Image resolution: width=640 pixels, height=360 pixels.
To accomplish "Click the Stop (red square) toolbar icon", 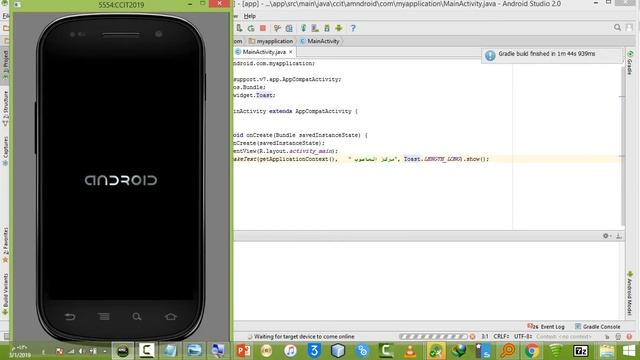I will [263, 28].
